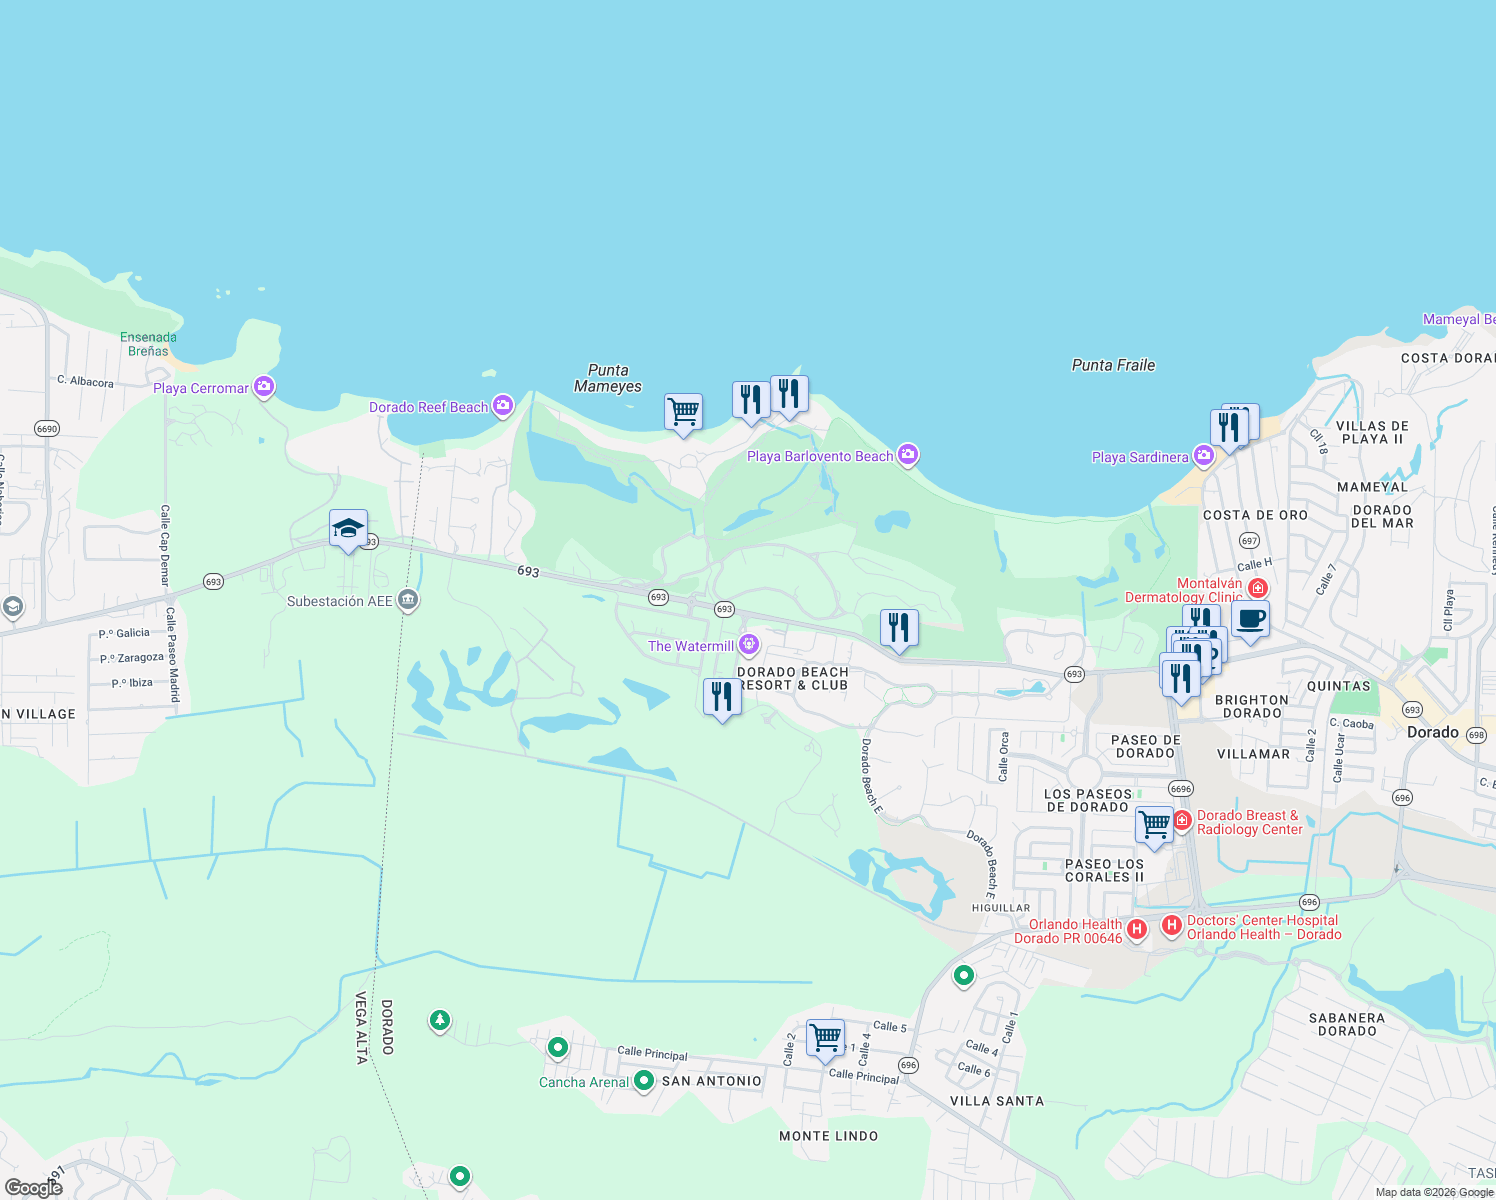Click the Paseo Los Corales II label

1105,870
